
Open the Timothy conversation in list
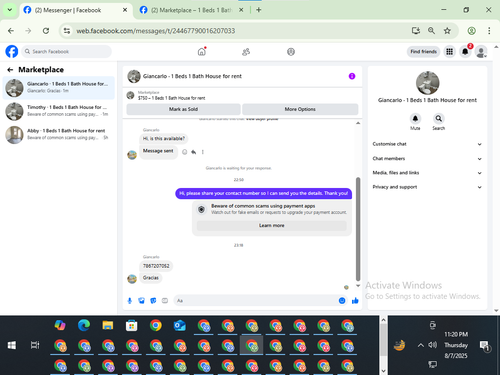pyautogui.click(x=59, y=111)
